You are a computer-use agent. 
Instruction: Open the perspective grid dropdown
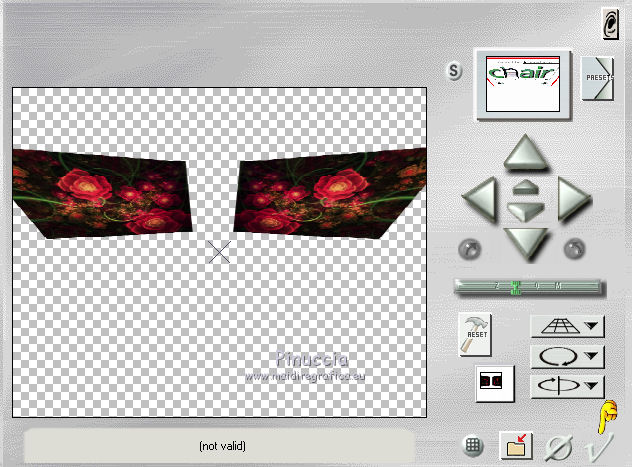pos(568,326)
